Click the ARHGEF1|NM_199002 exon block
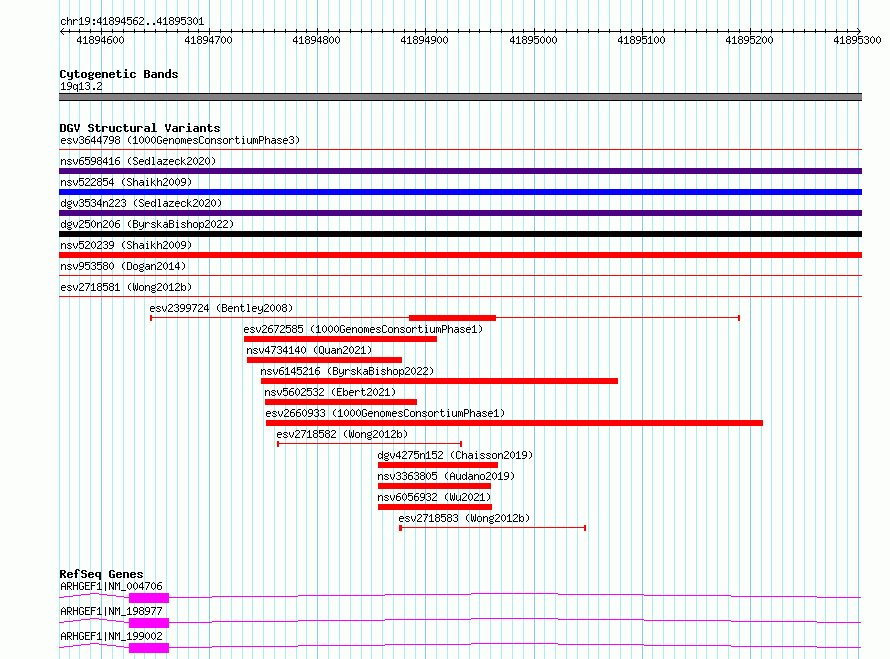The image size is (890, 659). [x=149, y=648]
